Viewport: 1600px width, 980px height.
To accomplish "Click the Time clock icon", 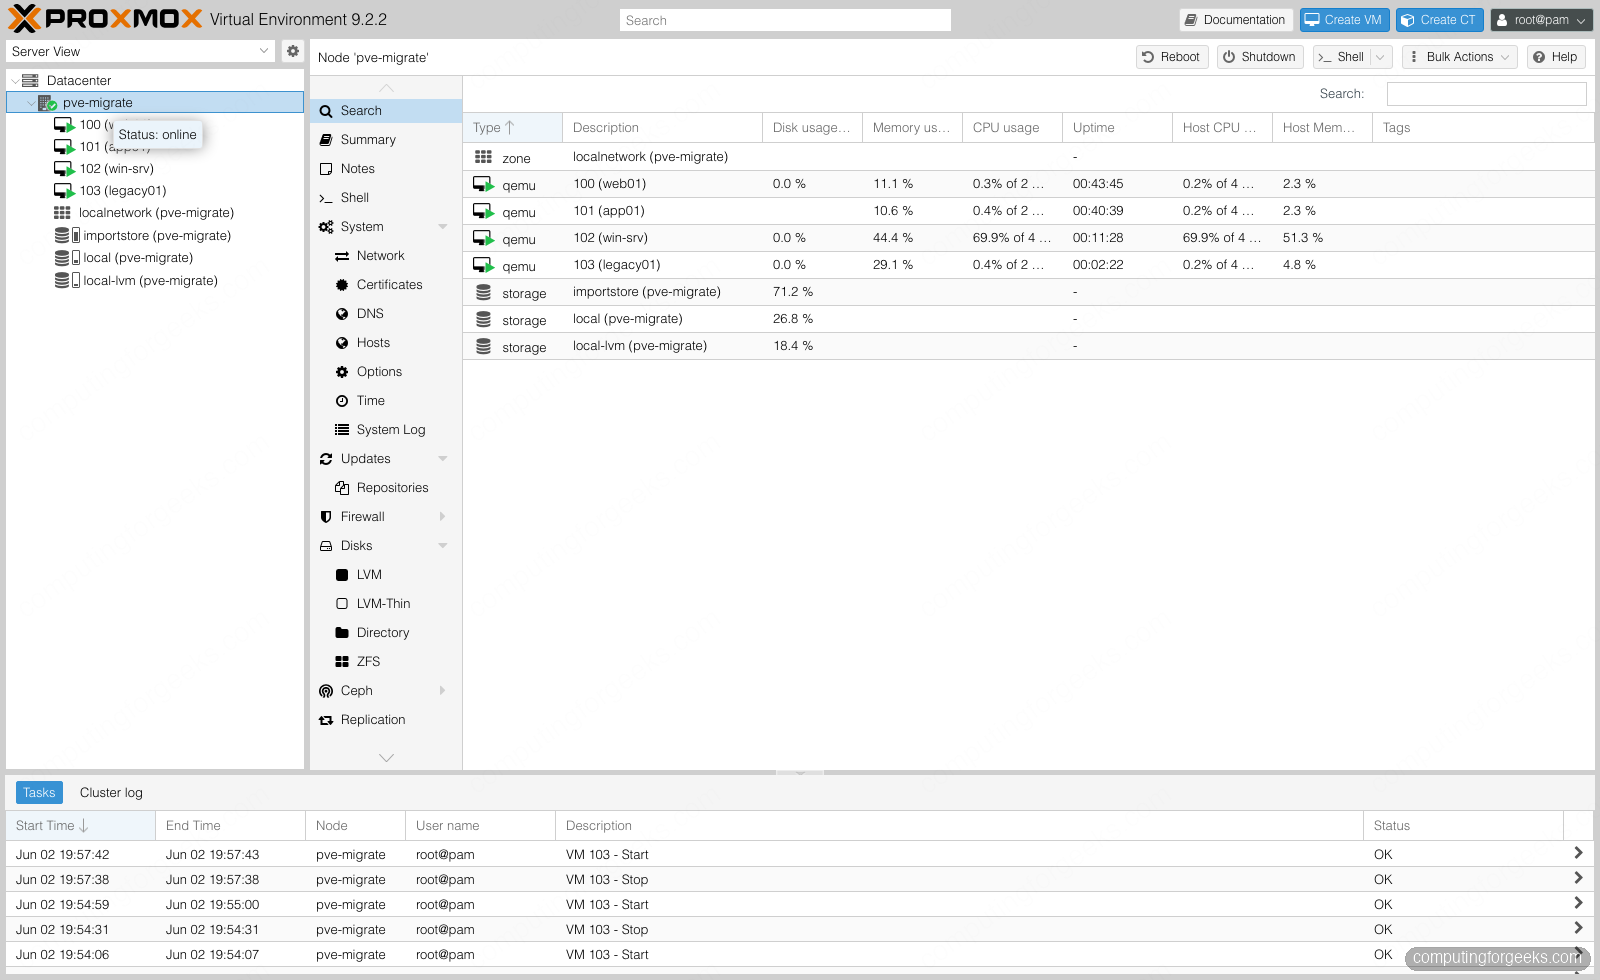I will click(x=342, y=401).
